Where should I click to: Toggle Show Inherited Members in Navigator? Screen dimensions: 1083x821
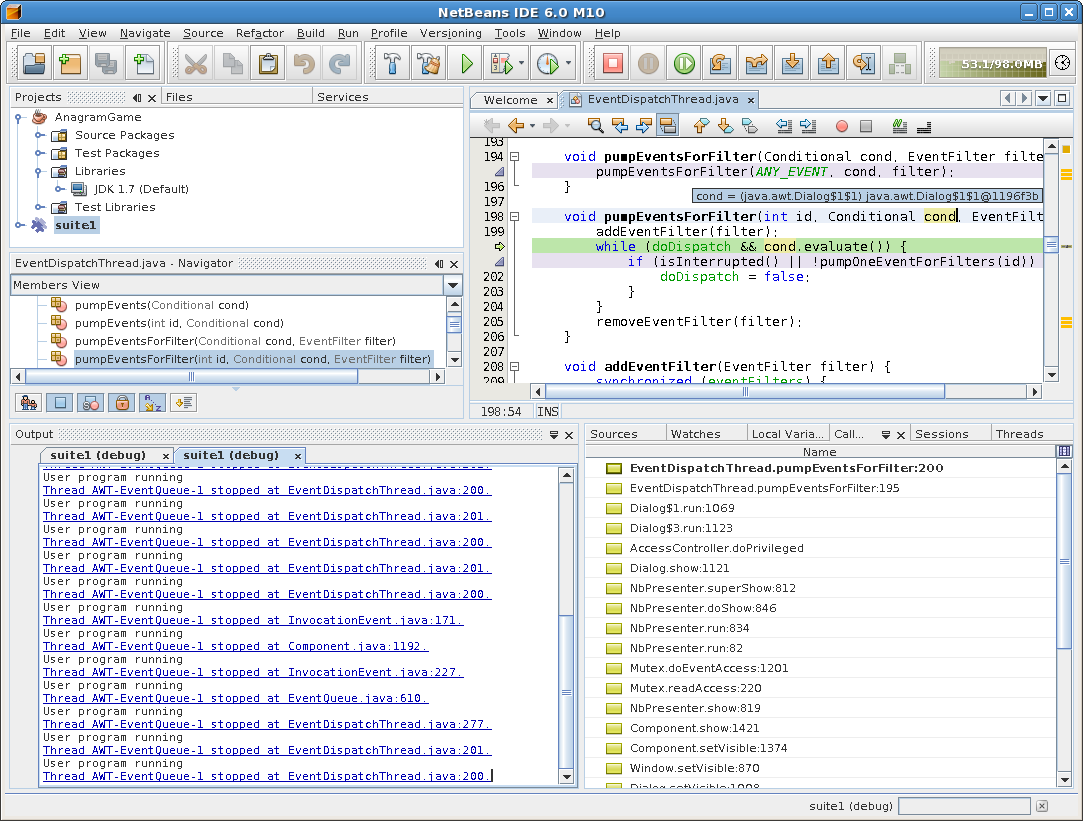point(29,403)
